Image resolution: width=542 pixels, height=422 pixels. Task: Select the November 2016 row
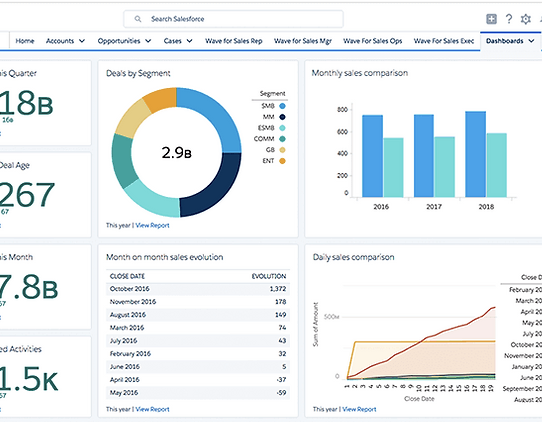click(198, 302)
